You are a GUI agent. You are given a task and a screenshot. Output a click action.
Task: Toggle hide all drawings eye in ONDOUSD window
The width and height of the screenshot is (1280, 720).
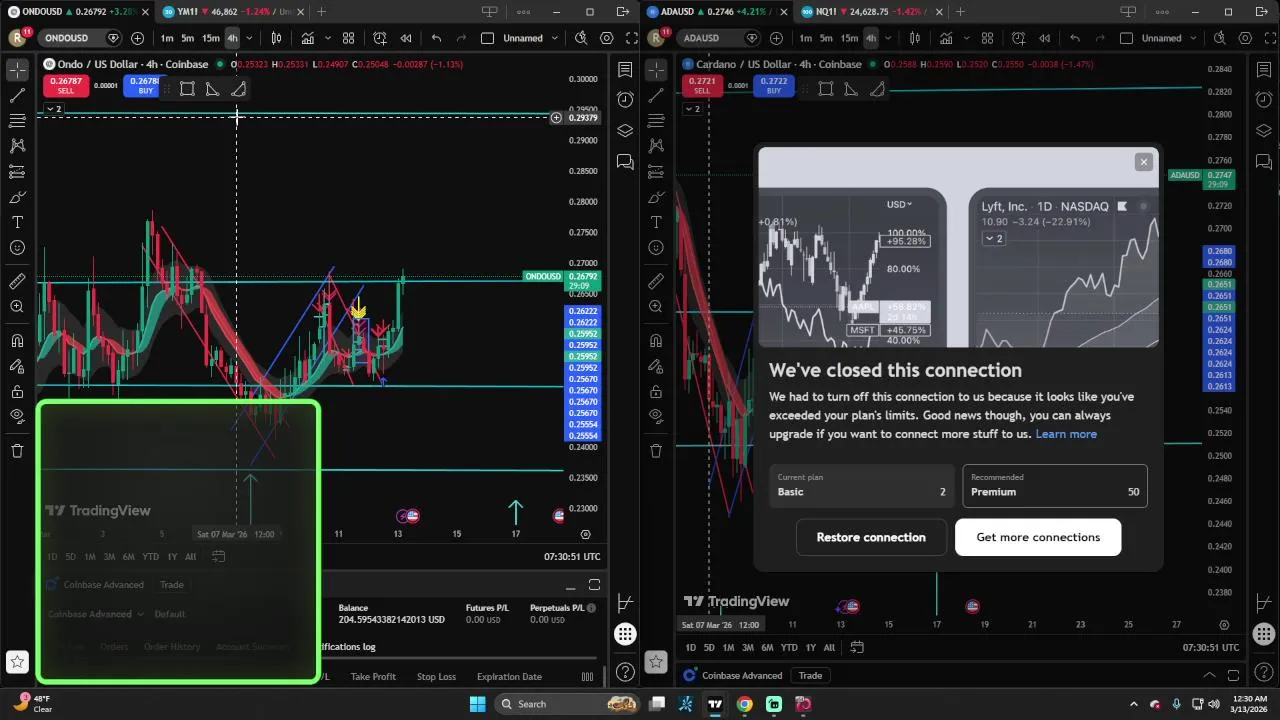click(17, 416)
